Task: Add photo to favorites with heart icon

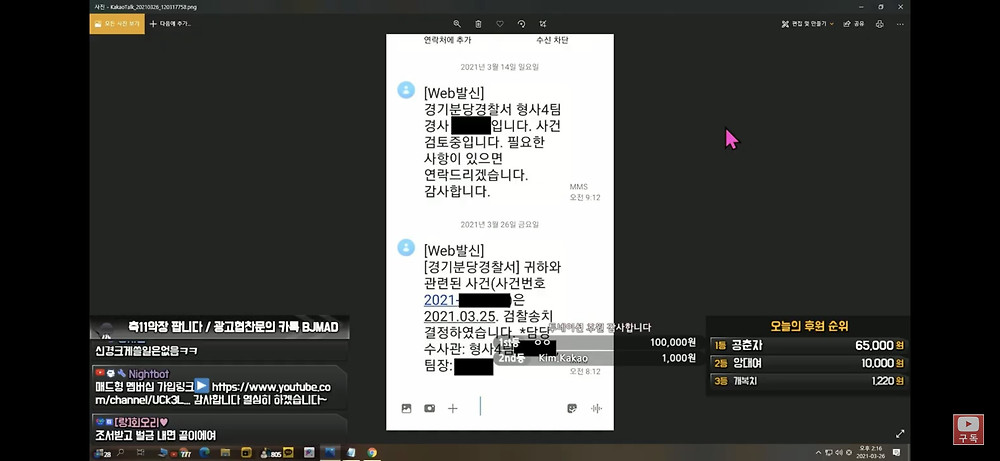Action: point(500,24)
